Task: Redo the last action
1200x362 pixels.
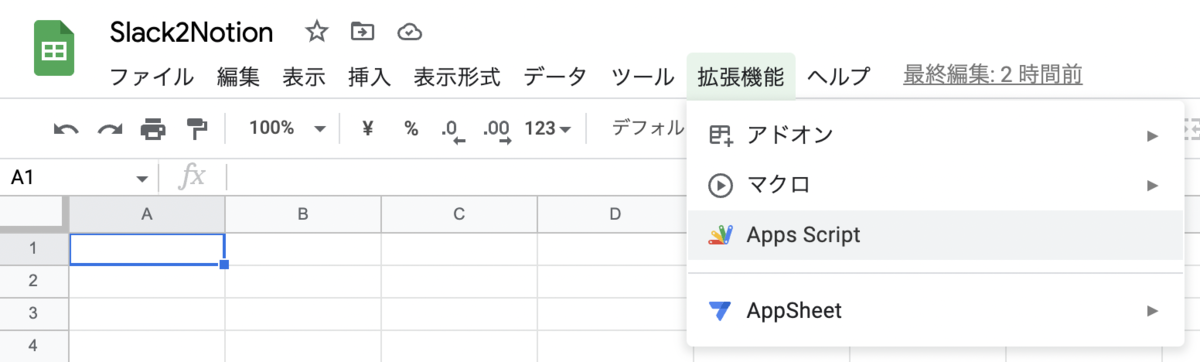Action: (x=109, y=129)
